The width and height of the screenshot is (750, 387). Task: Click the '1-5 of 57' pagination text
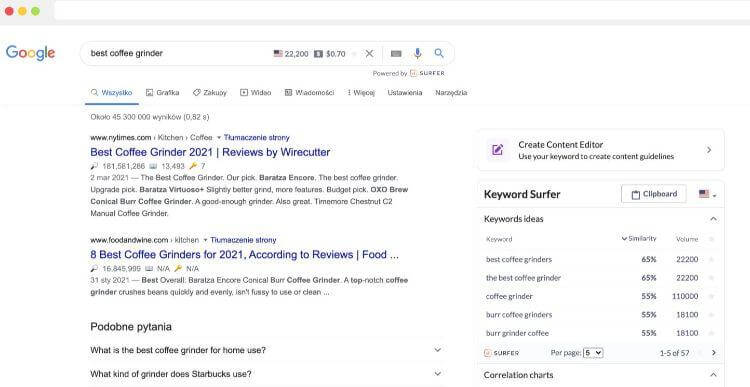click(674, 353)
